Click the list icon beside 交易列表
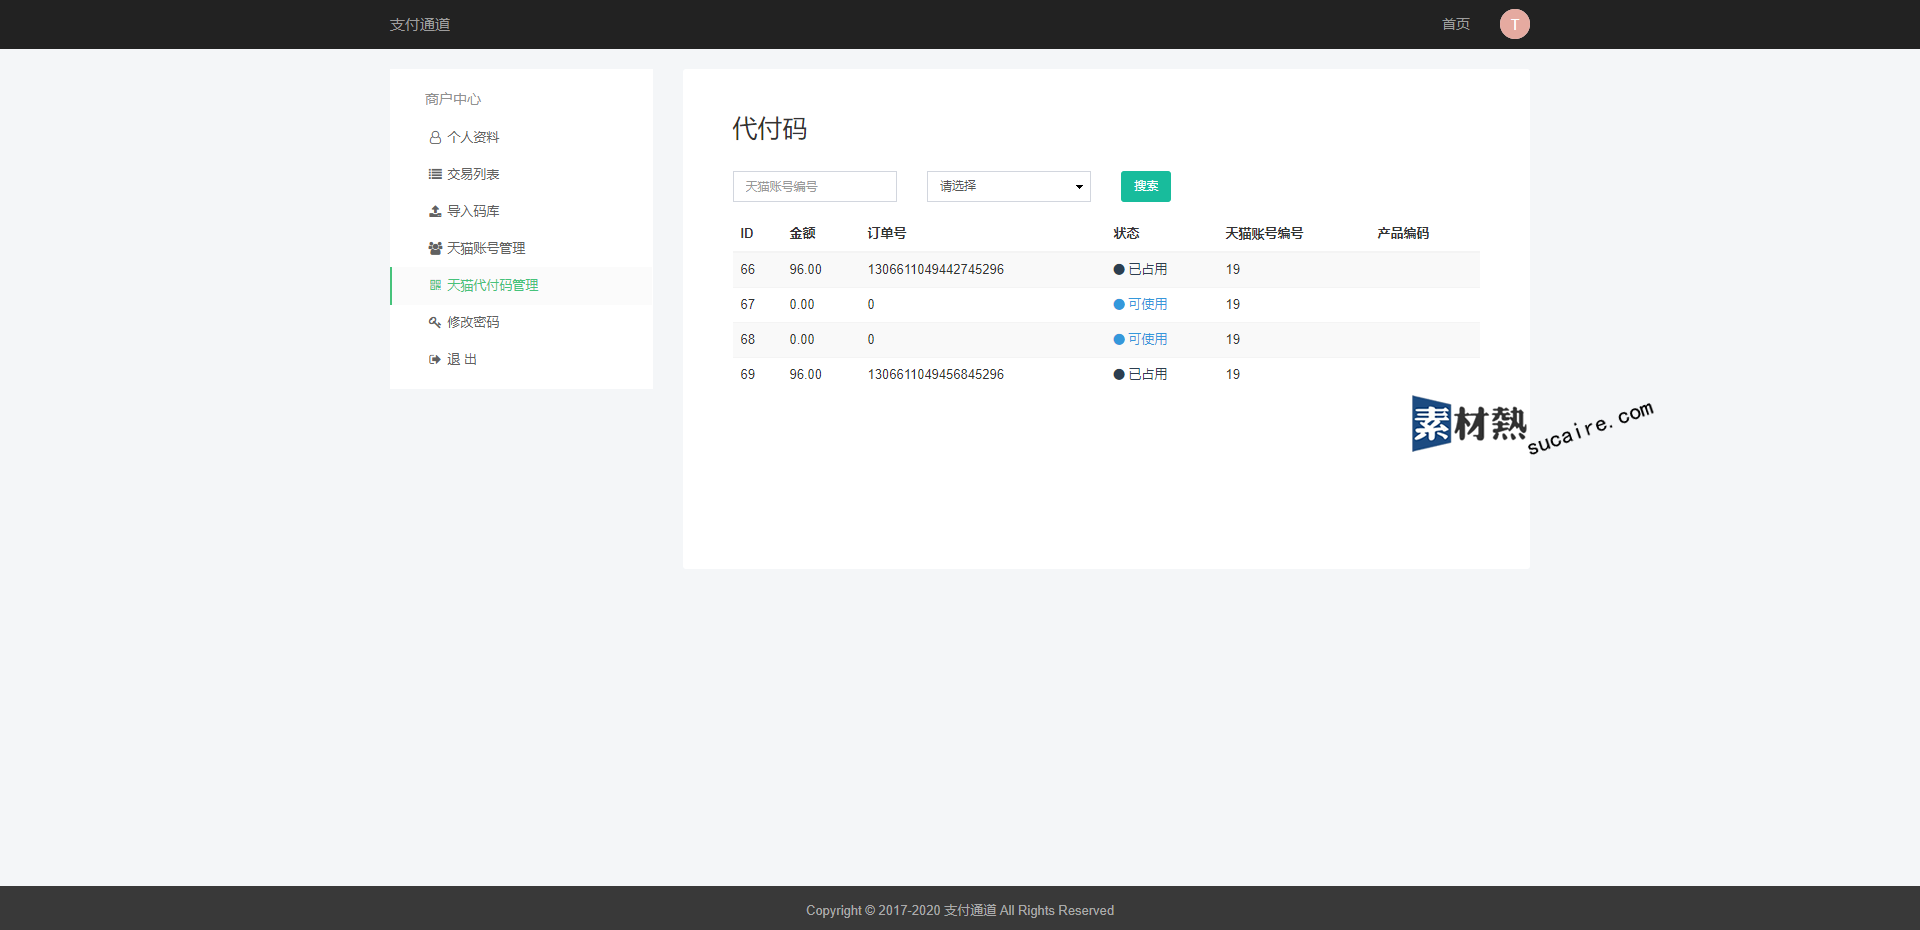The width and height of the screenshot is (1920, 930). pos(435,174)
